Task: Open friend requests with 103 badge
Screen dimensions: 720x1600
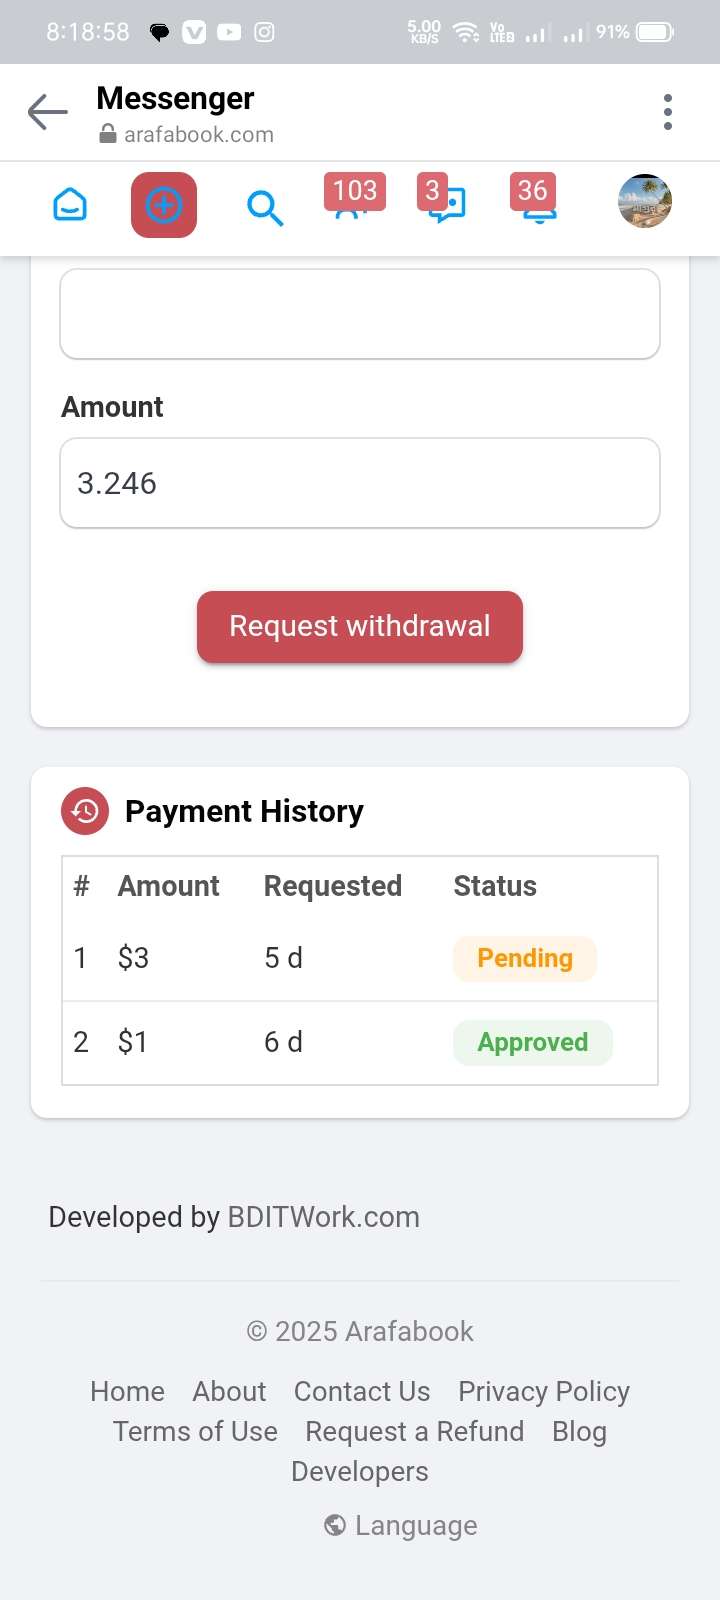Action: (x=353, y=201)
